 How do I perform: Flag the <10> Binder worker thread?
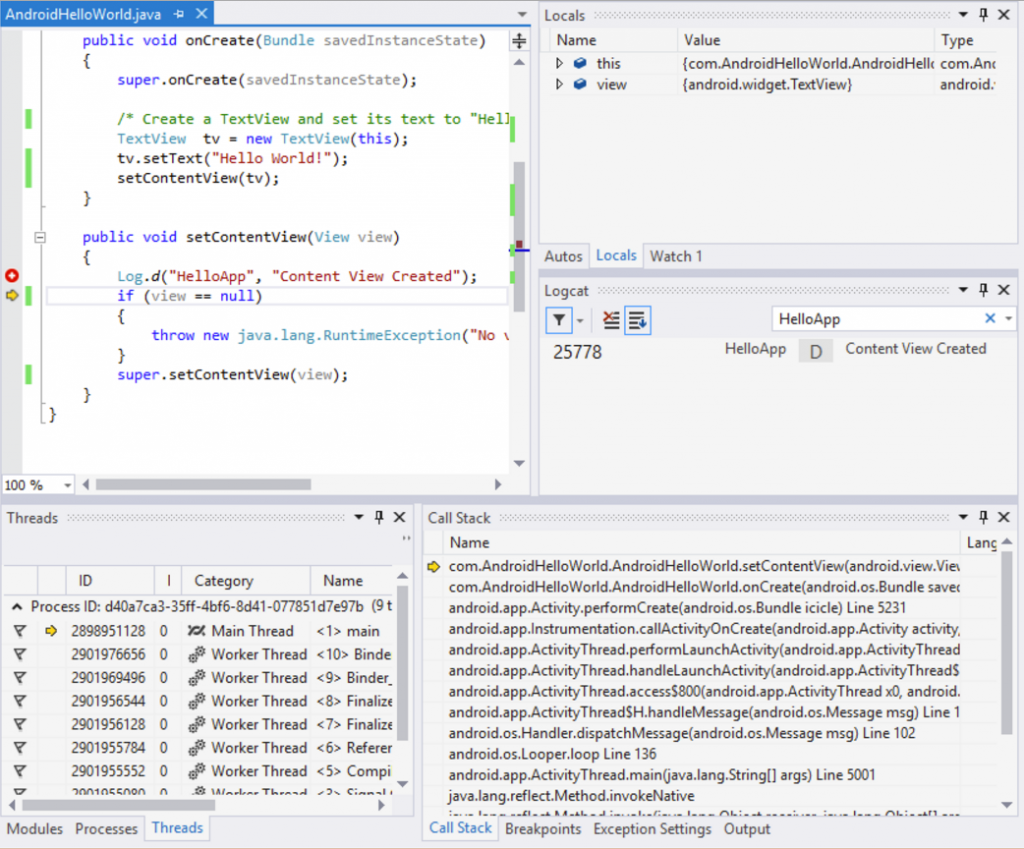pos(21,654)
